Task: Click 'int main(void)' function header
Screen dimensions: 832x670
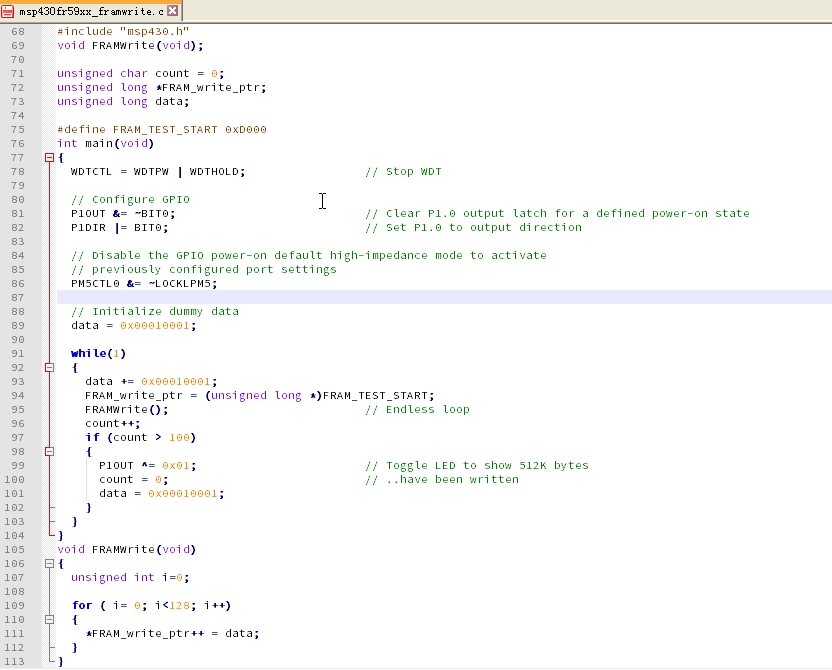Action: click(106, 144)
